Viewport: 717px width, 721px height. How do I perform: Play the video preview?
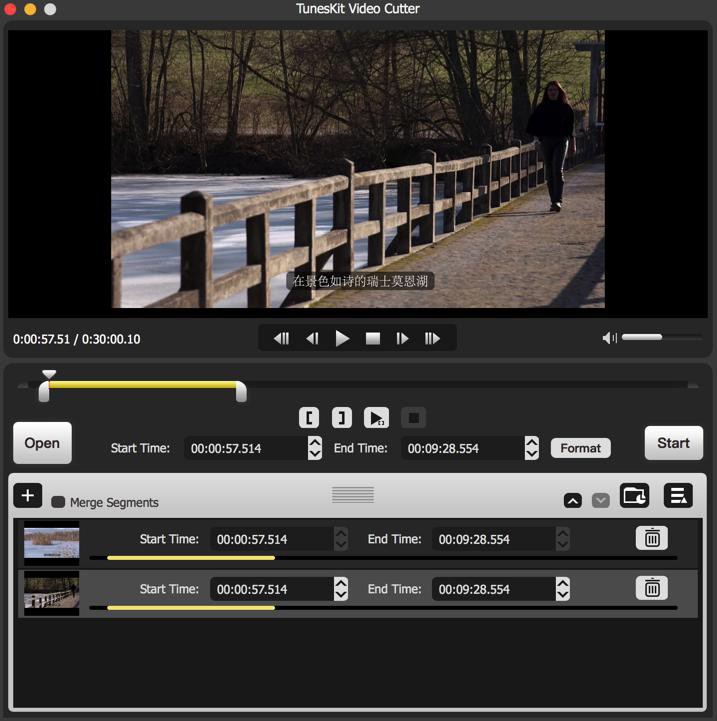click(x=342, y=338)
